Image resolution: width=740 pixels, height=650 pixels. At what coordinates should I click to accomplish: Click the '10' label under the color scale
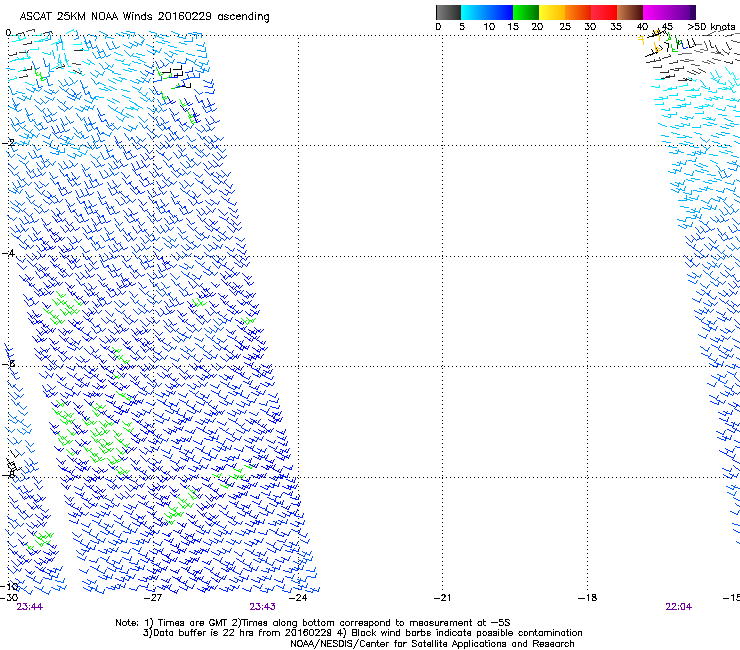pos(489,27)
